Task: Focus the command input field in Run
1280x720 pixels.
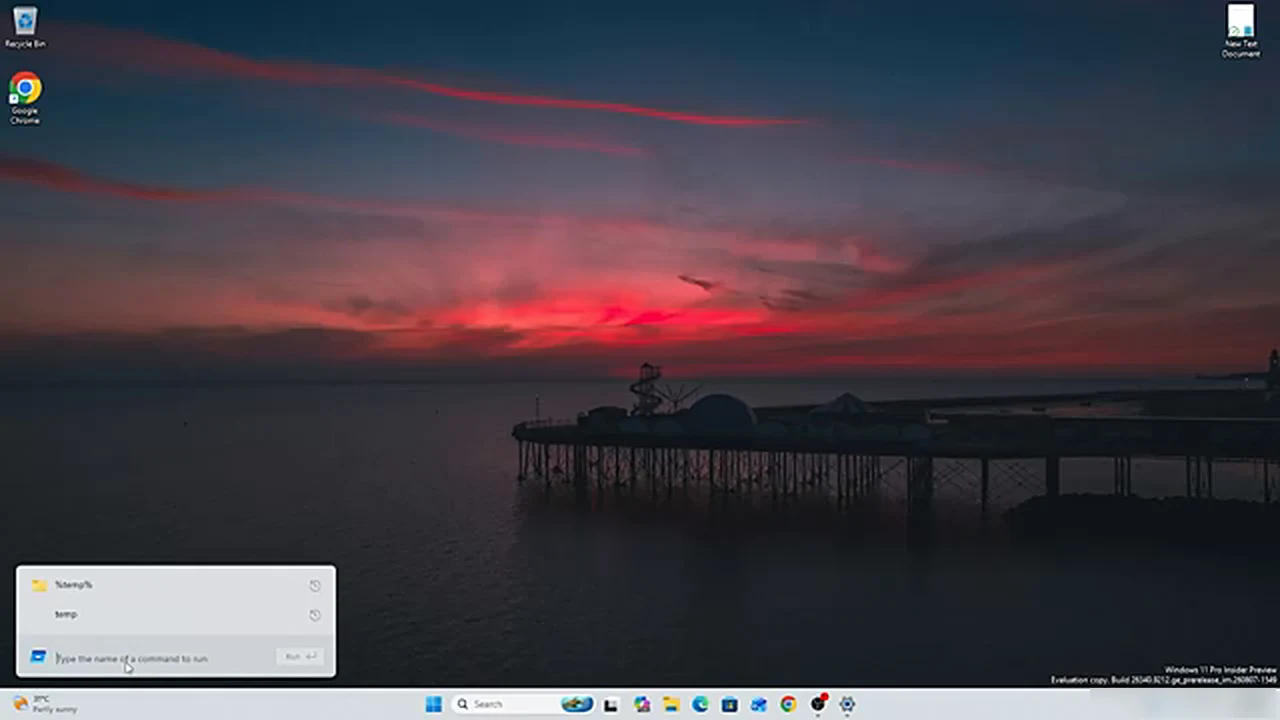Action: pos(163,658)
